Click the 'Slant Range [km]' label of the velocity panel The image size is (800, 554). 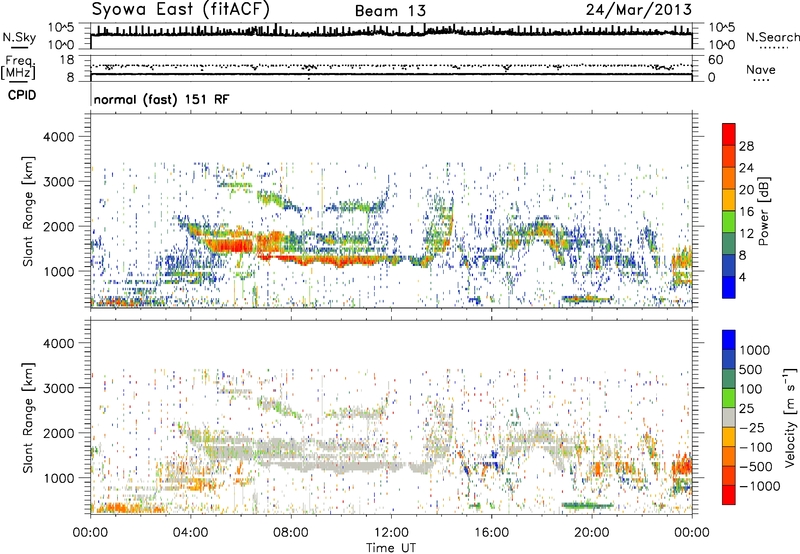click(x=28, y=417)
